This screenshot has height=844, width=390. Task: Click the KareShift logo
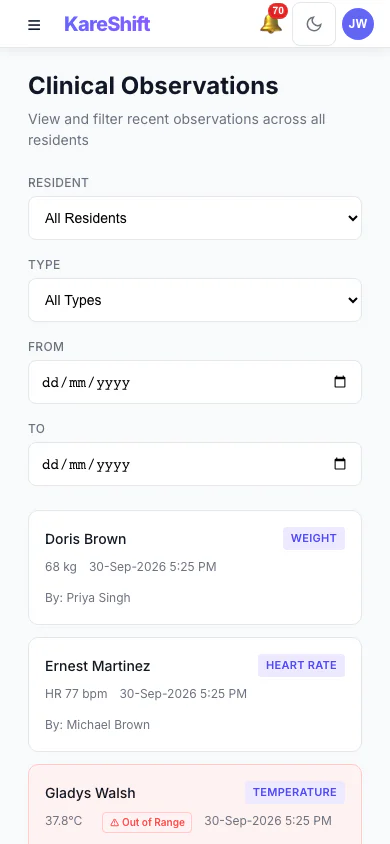(107, 24)
